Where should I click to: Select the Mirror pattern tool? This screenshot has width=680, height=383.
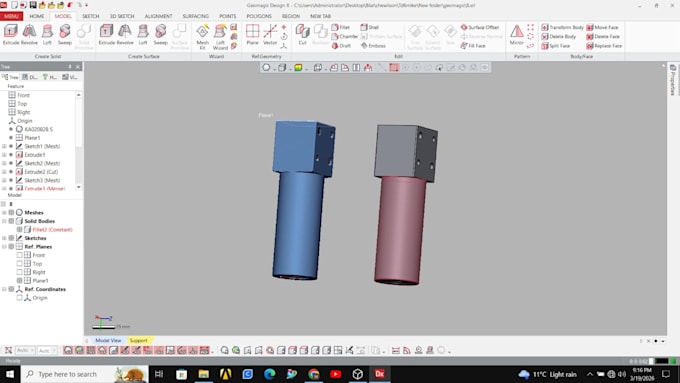coord(517,34)
